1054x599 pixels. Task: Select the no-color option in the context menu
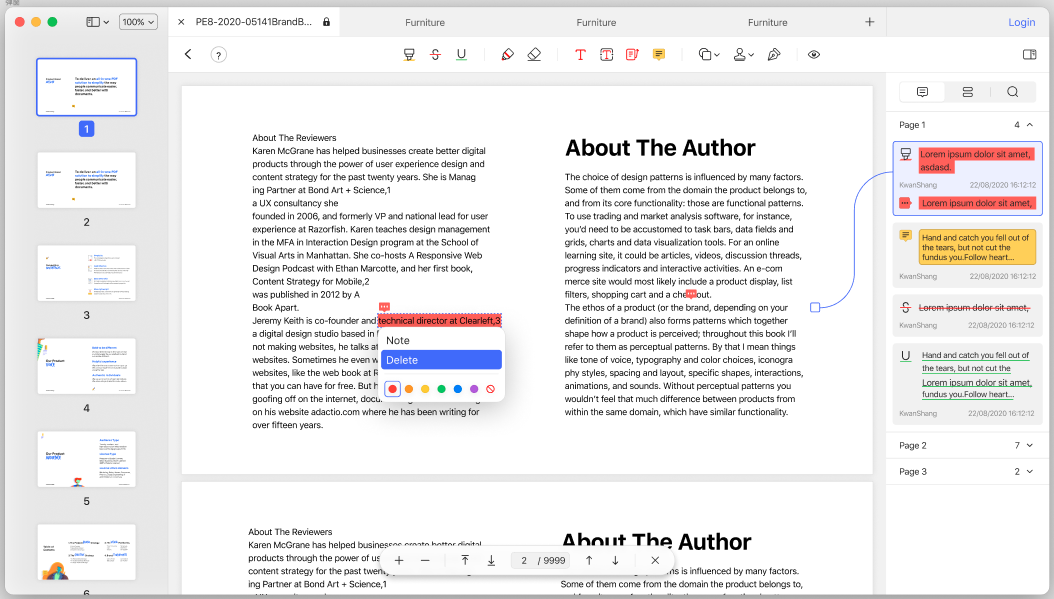click(x=491, y=389)
